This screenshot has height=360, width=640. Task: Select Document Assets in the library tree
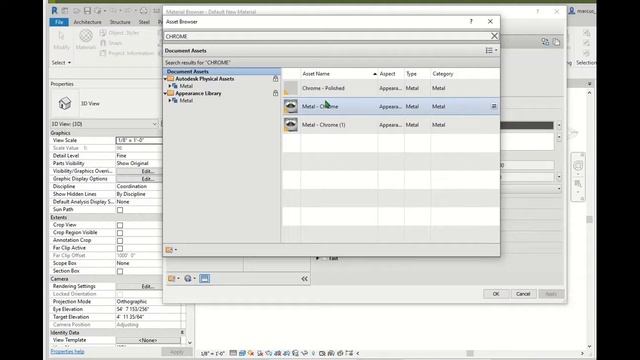[x=187, y=71]
